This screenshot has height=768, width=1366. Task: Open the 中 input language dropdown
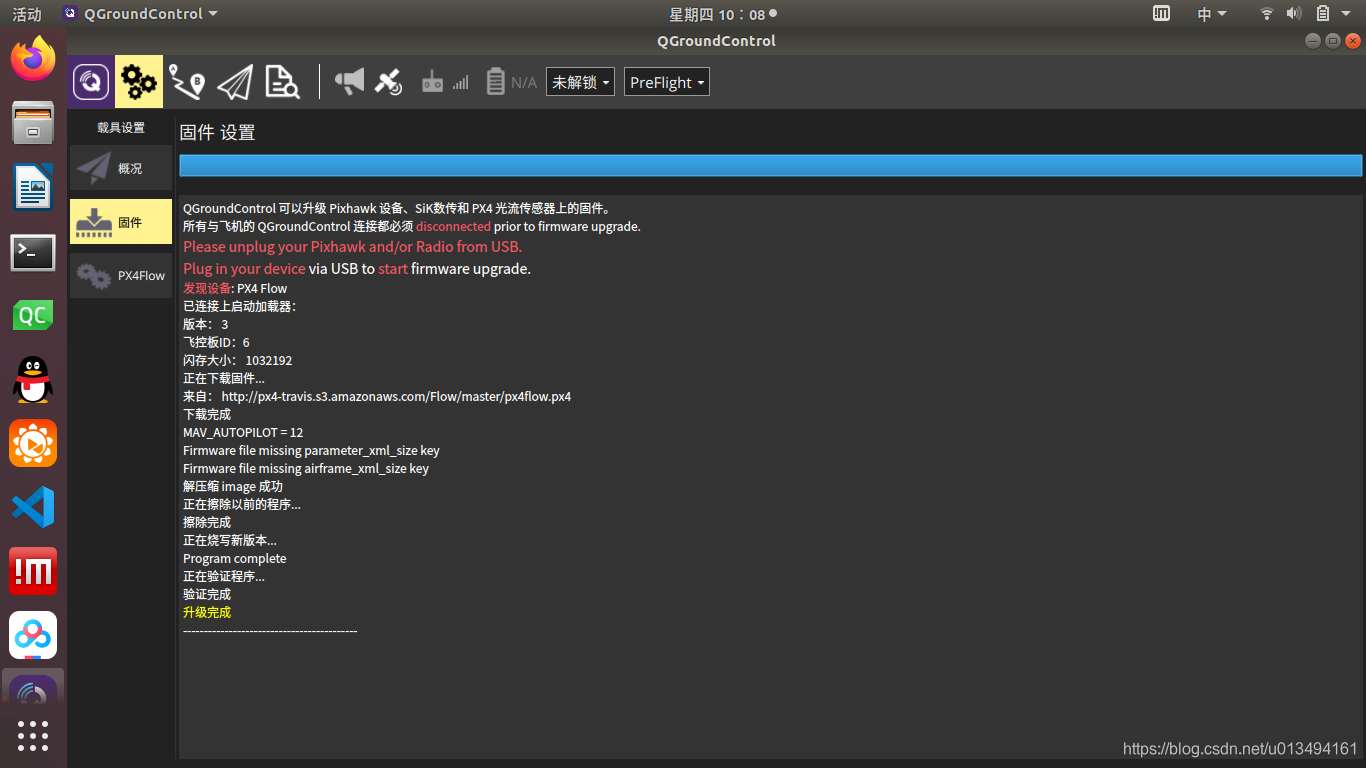click(1212, 14)
